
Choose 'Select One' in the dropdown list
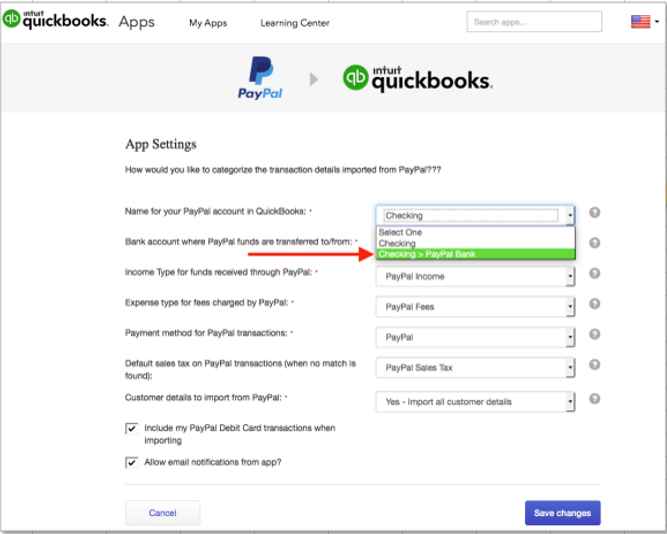click(x=476, y=232)
